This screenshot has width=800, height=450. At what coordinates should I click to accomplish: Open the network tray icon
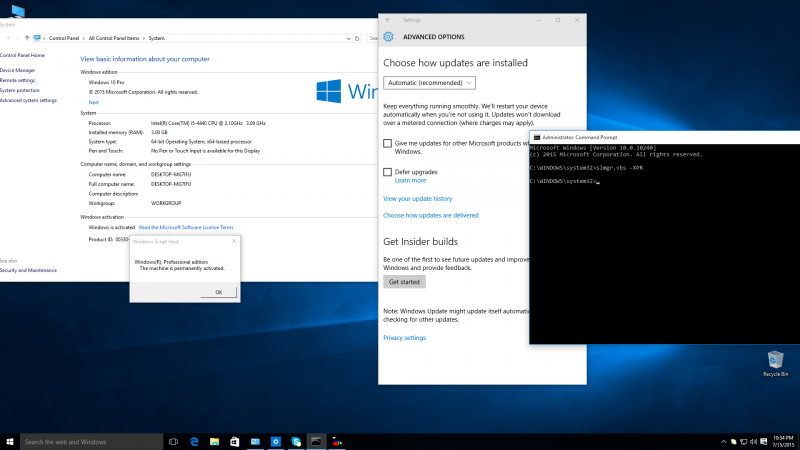click(x=743, y=442)
